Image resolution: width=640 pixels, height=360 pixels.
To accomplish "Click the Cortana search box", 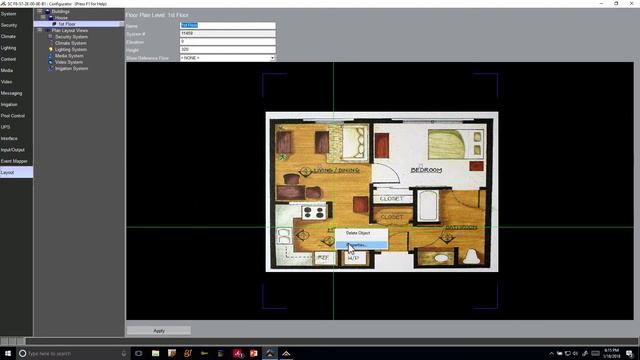I will pyautogui.click(x=73, y=353).
